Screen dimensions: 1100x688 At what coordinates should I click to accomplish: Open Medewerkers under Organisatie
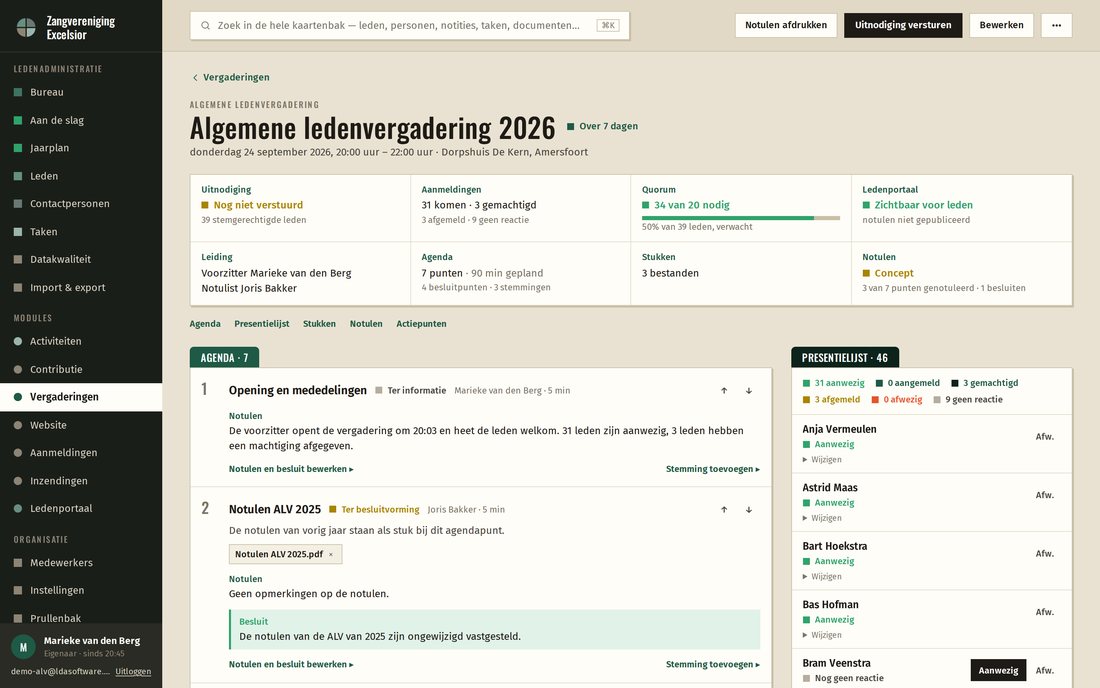(x=81, y=562)
